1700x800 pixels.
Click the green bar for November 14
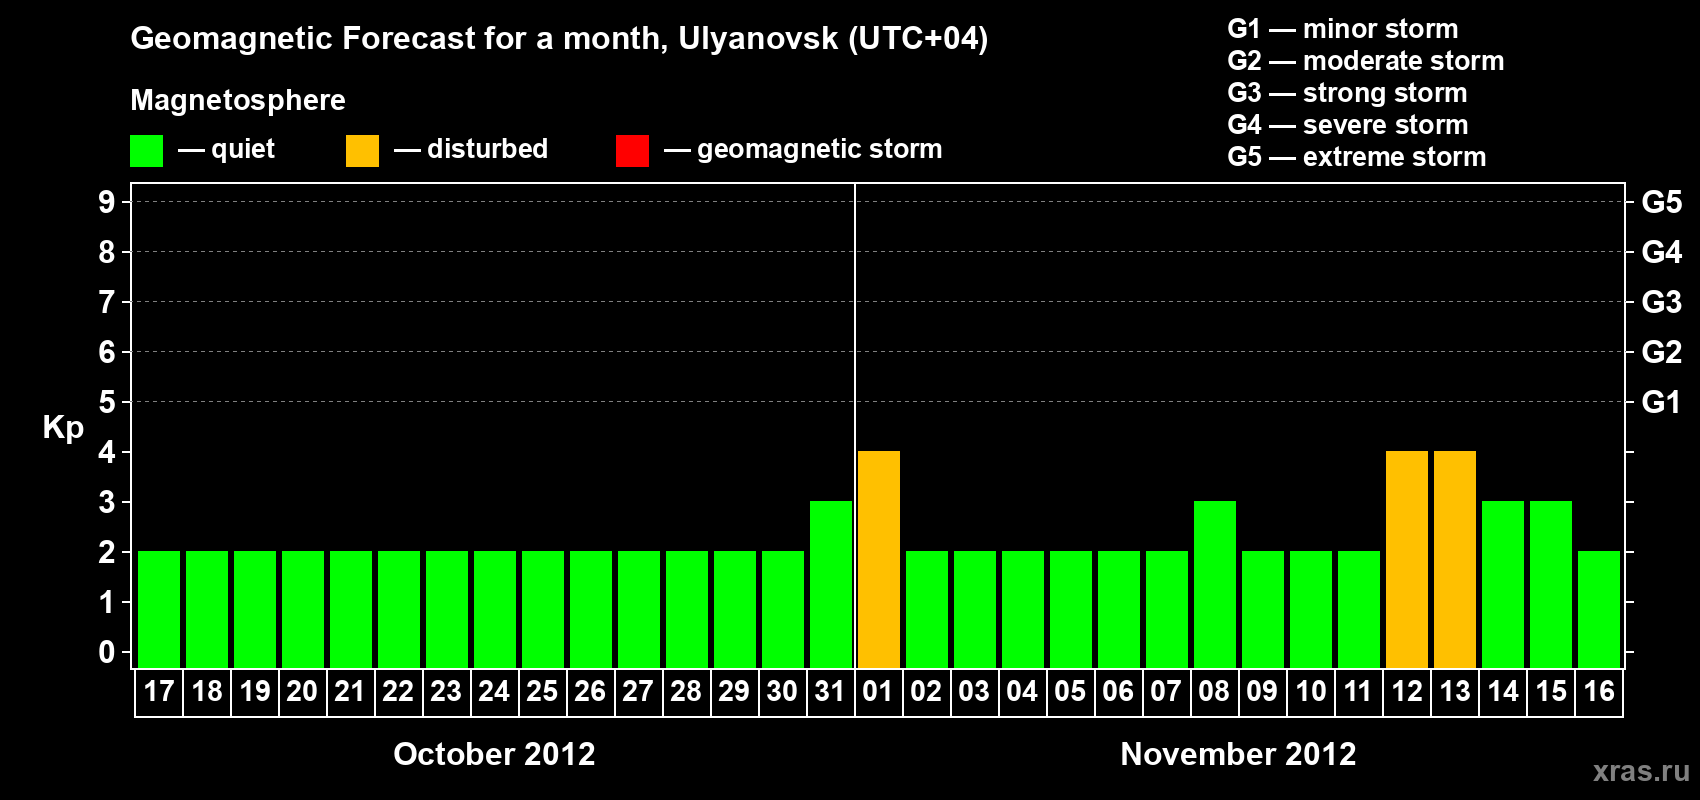(1503, 584)
